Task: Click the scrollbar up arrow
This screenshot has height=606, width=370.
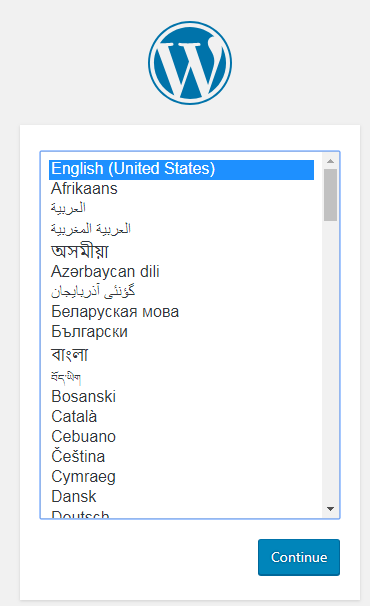Action: (330, 161)
